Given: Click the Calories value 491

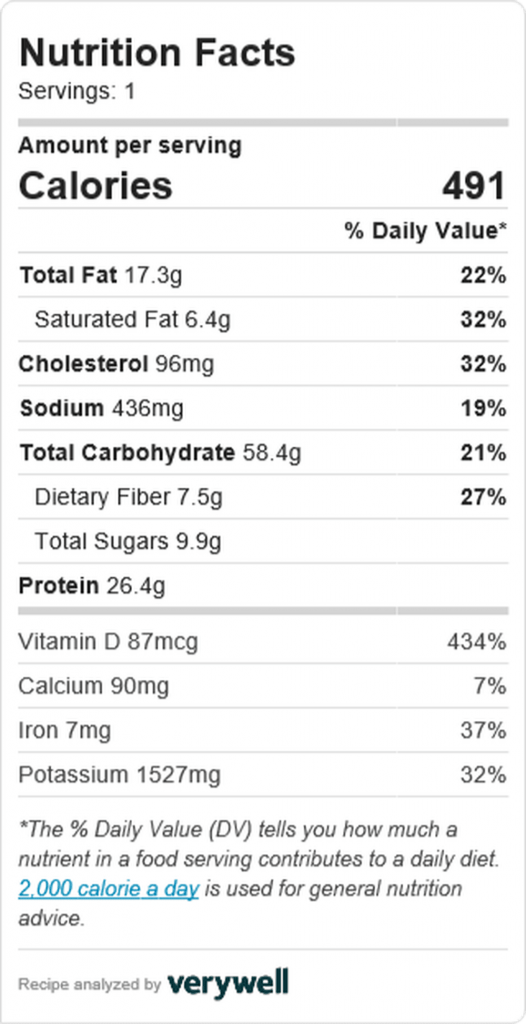Looking at the screenshot, I should point(474,186).
